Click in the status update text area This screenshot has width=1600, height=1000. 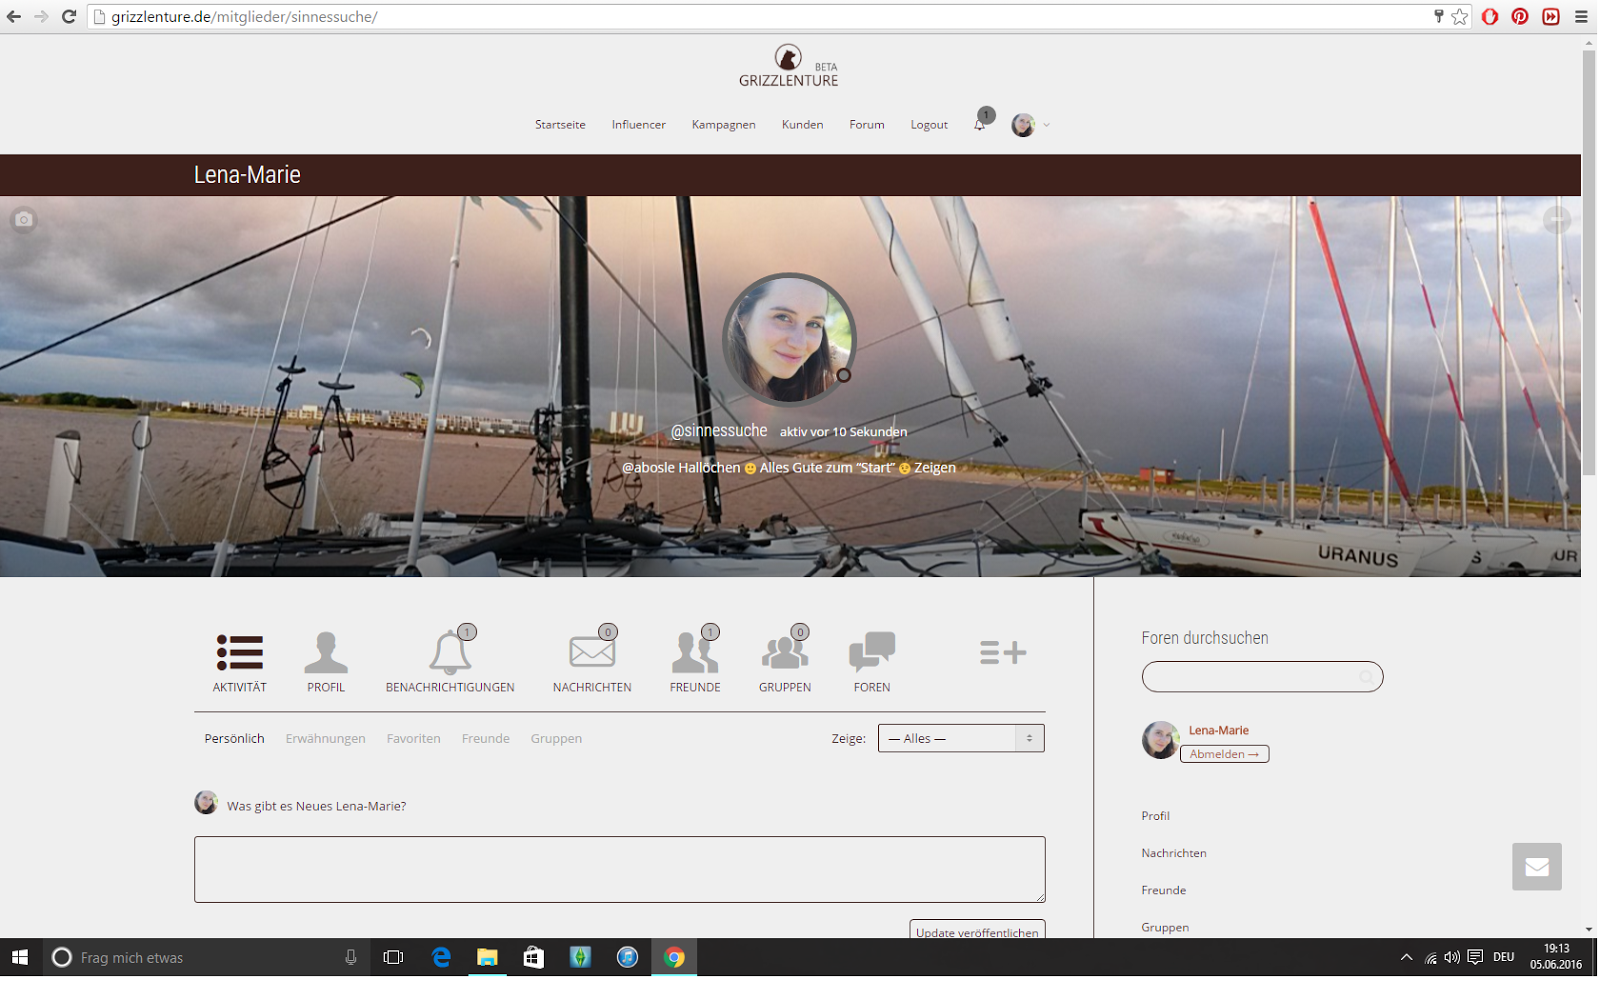pyautogui.click(x=620, y=869)
